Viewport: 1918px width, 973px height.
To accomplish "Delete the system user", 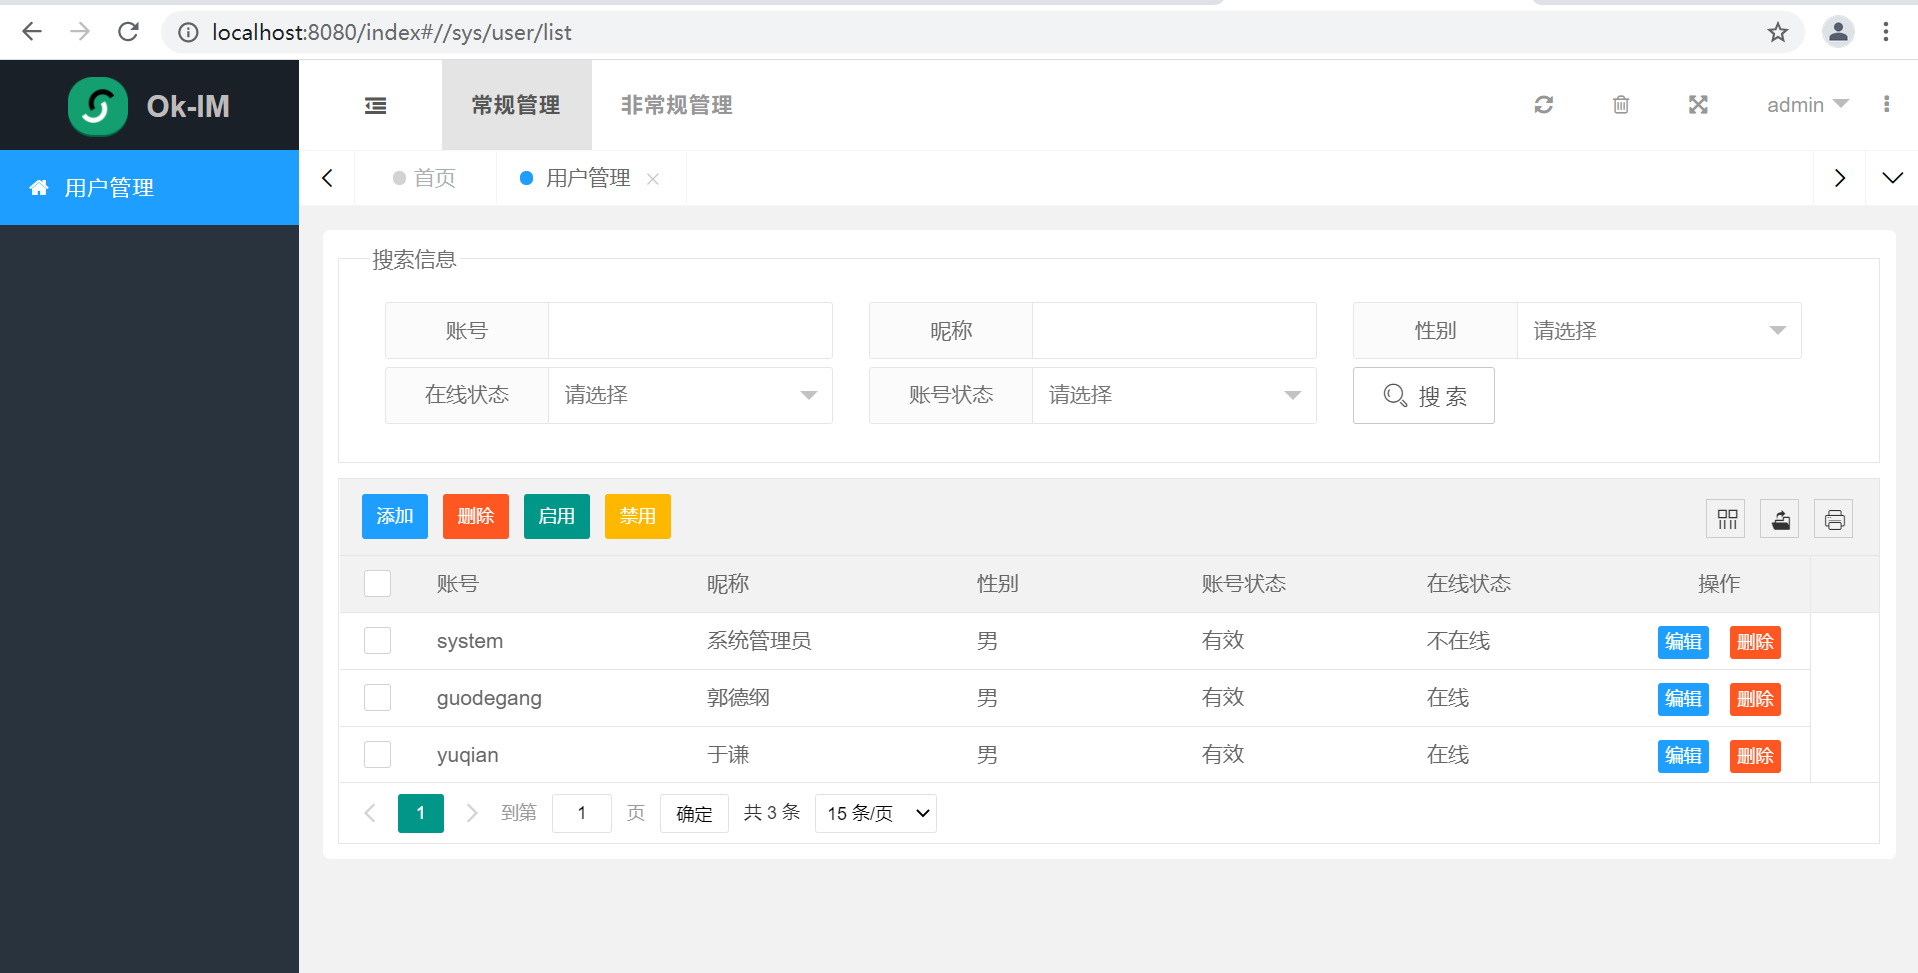I will click(1755, 642).
